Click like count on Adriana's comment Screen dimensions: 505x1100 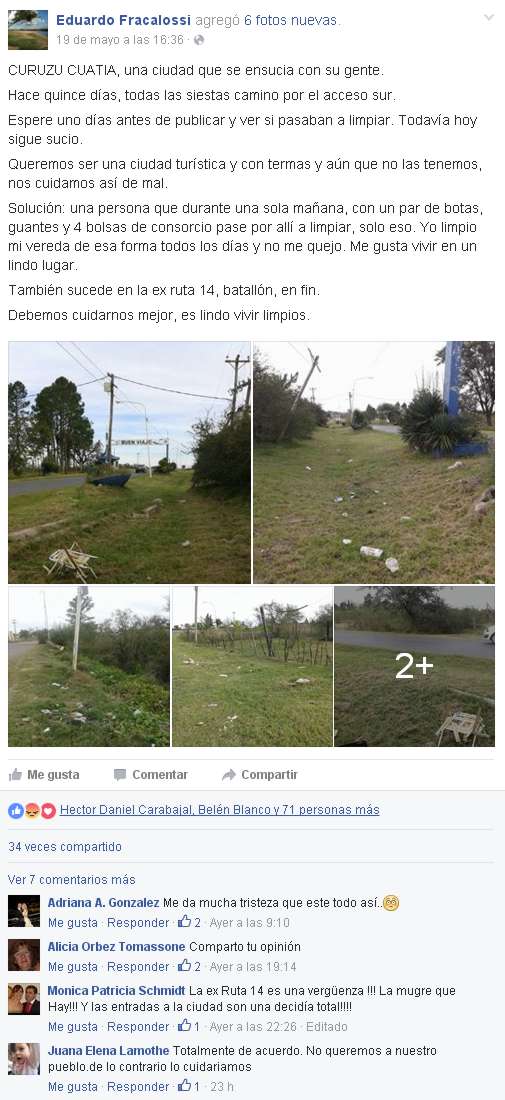click(x=189, y=923)
